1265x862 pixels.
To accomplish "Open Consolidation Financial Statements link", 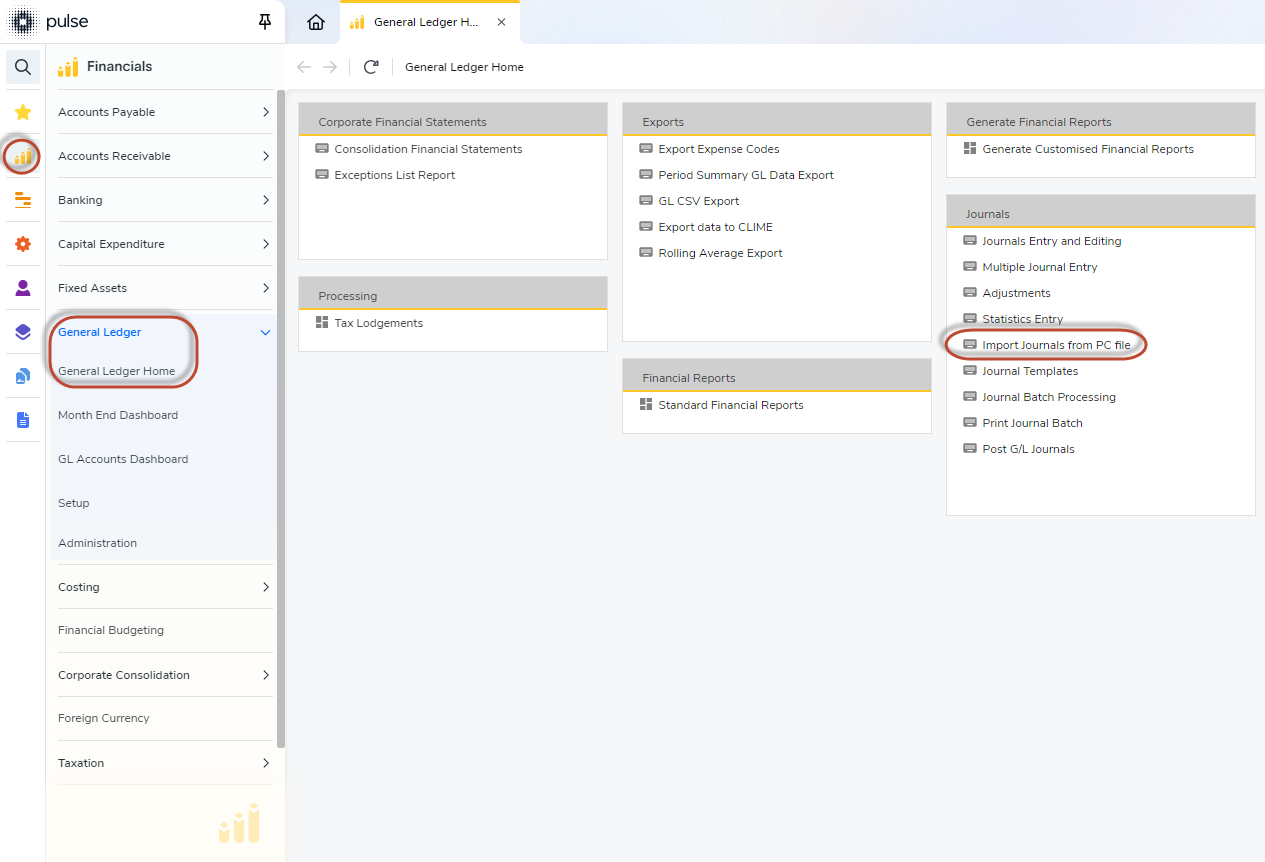I will (428, 149).
